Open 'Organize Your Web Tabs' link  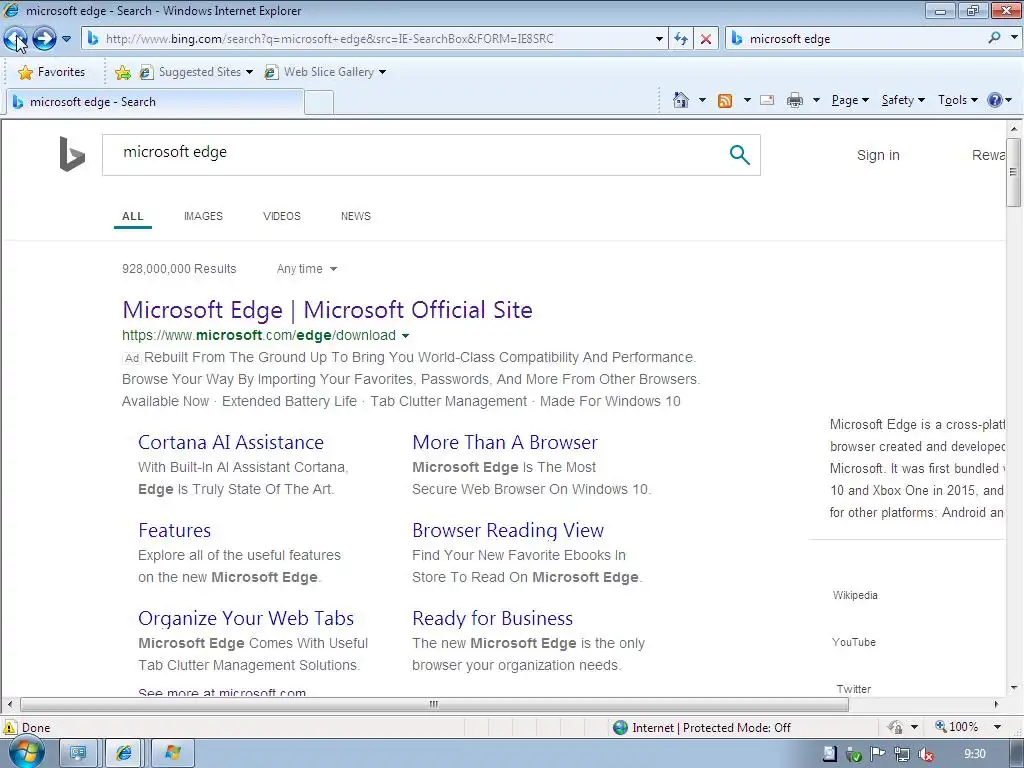coord(246,618)
